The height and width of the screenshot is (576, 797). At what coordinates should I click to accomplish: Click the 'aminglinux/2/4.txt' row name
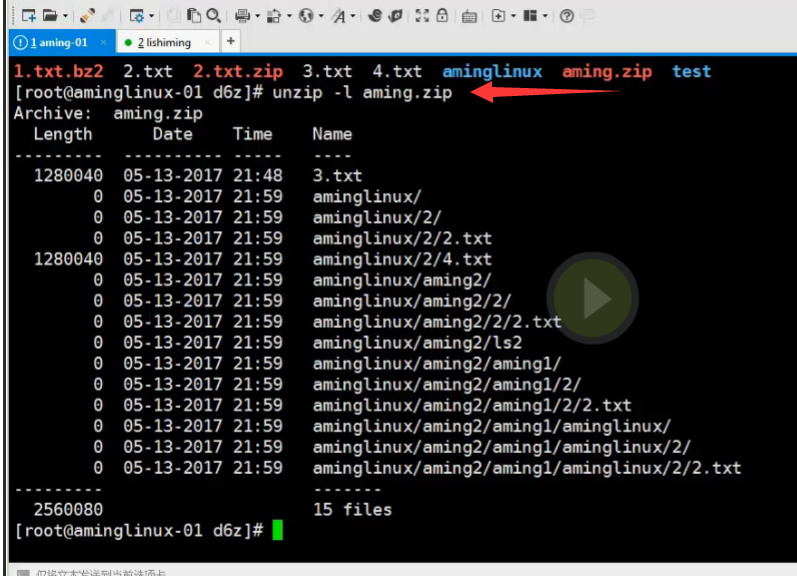pos(402,259)
